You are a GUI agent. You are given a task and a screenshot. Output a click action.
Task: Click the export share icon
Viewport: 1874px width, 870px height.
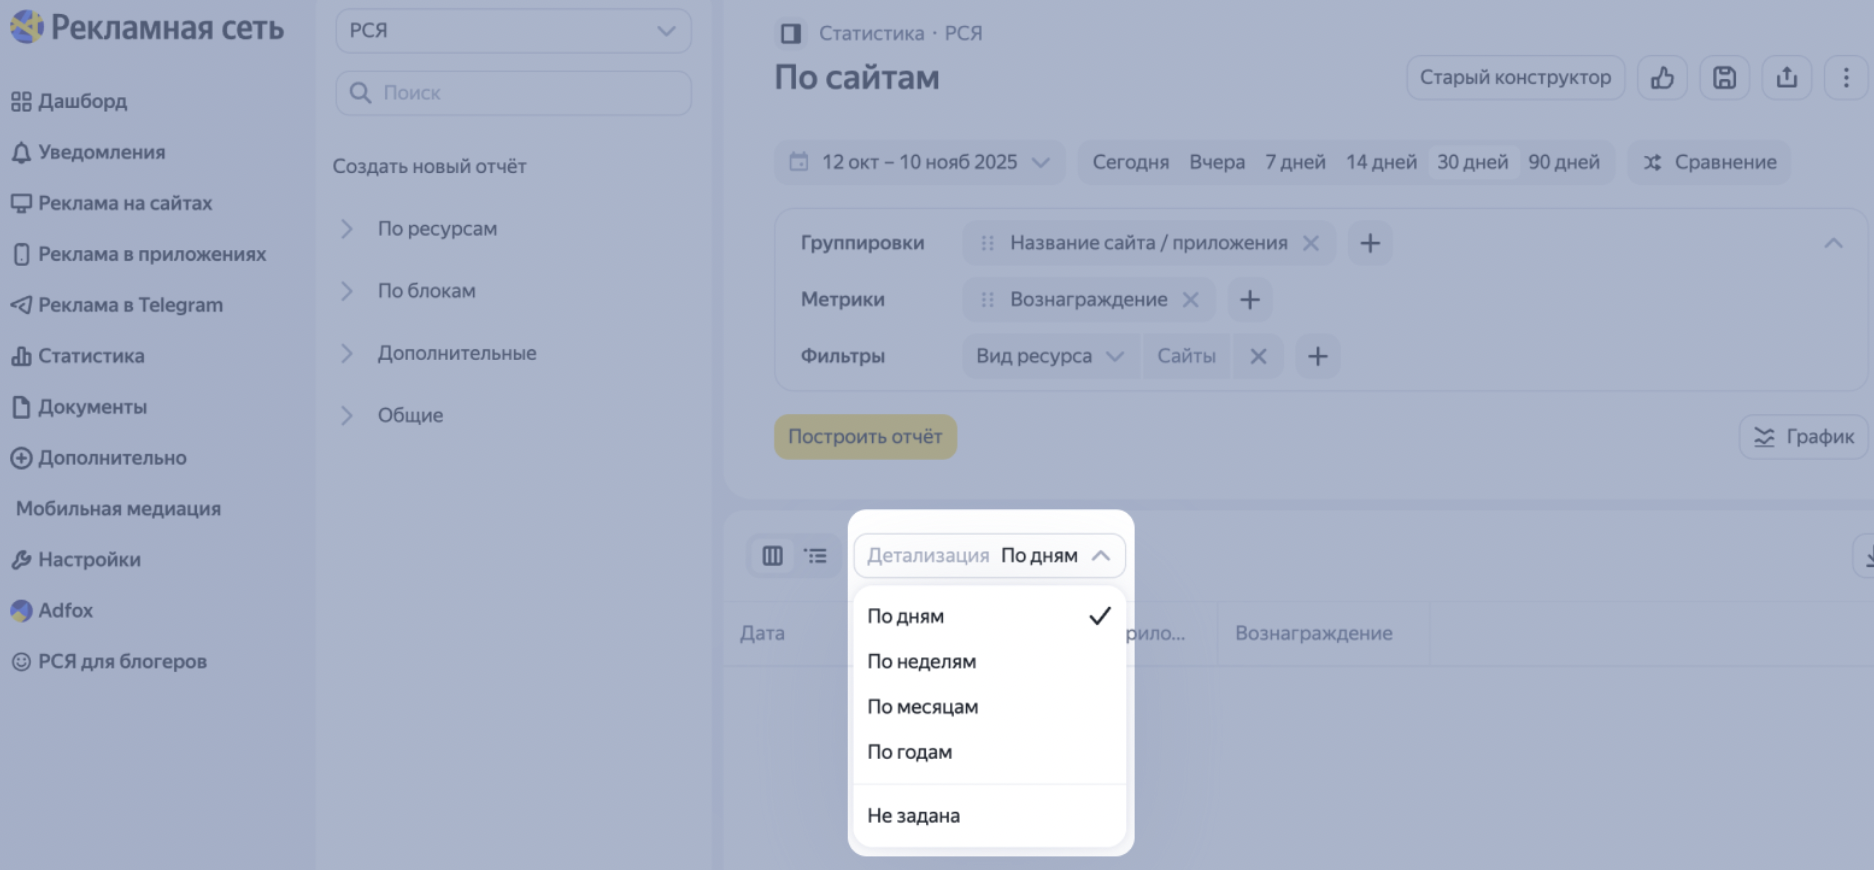1786,78
